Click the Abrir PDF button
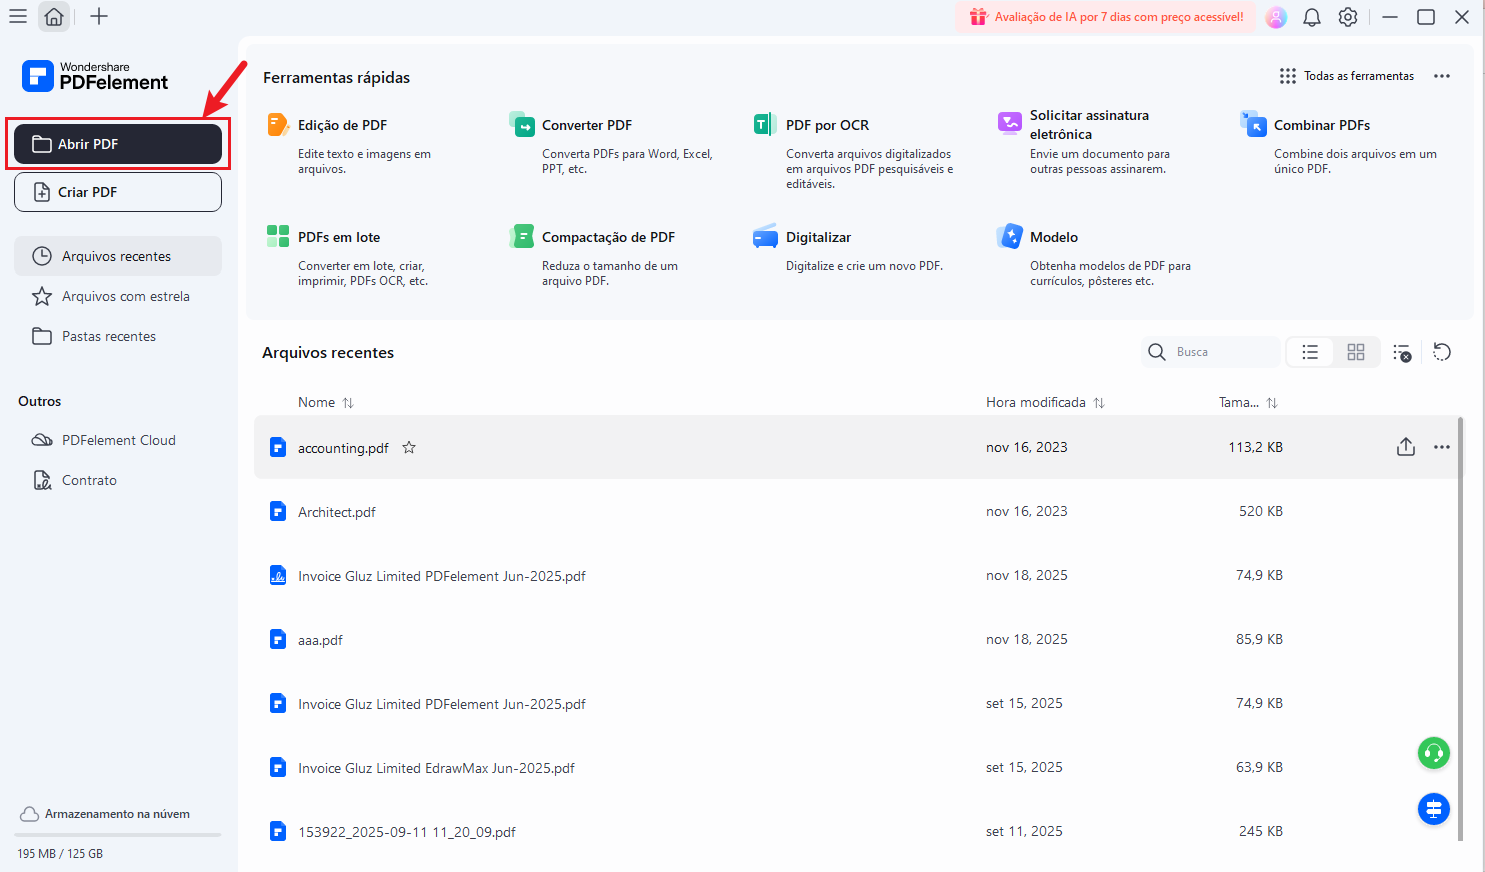The width and height of the screenshot is (1485, 872). 118,144
